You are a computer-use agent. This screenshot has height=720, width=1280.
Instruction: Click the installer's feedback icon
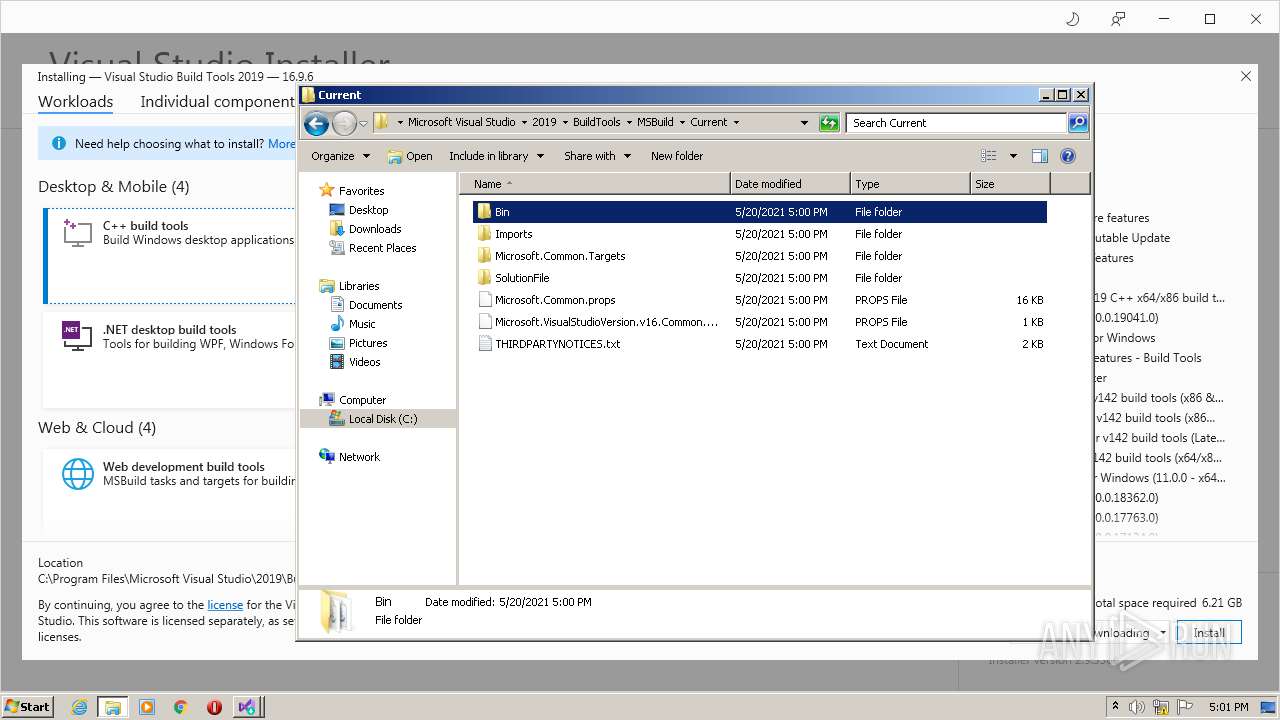click(x=1118, y=19)
